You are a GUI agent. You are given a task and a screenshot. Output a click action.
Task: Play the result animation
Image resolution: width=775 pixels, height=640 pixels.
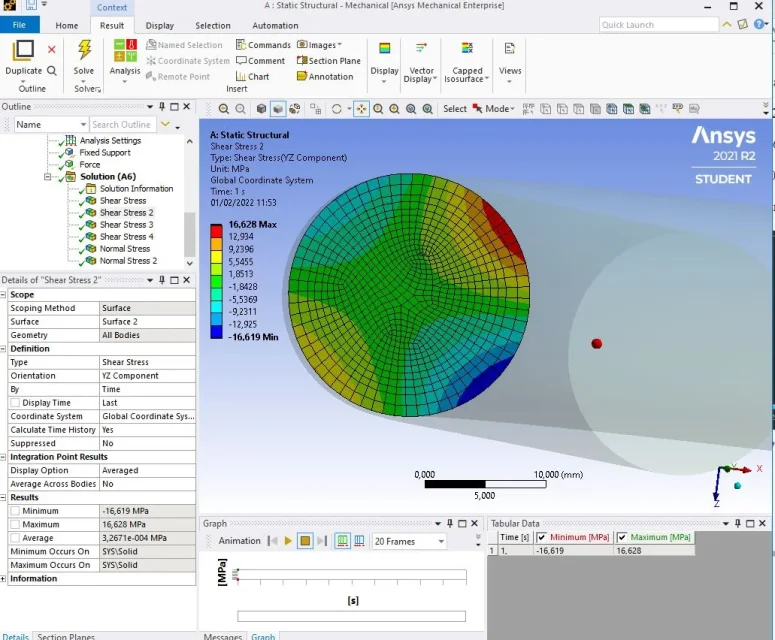pyautogui.click(x=288, y=541)
